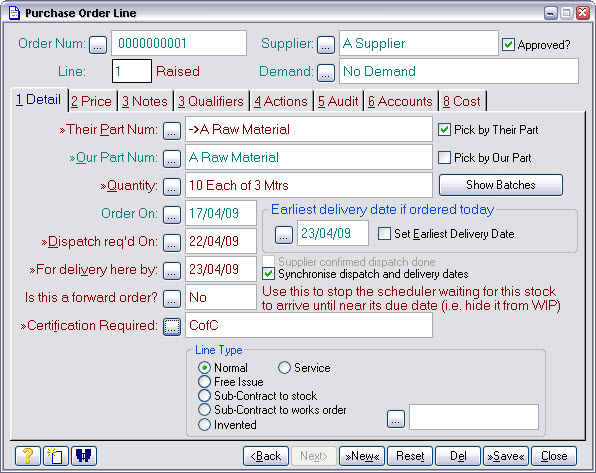Open Their Part Num lookup button
Viewport: 596px width, 473px height.
pyautogui.click(x=172, y=131)
